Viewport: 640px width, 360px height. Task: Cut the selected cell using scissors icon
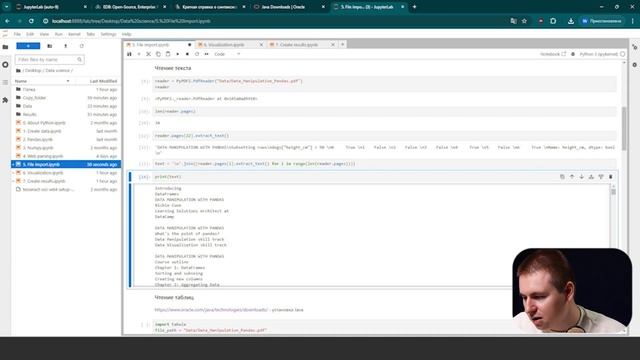click(x=149, y=54)
